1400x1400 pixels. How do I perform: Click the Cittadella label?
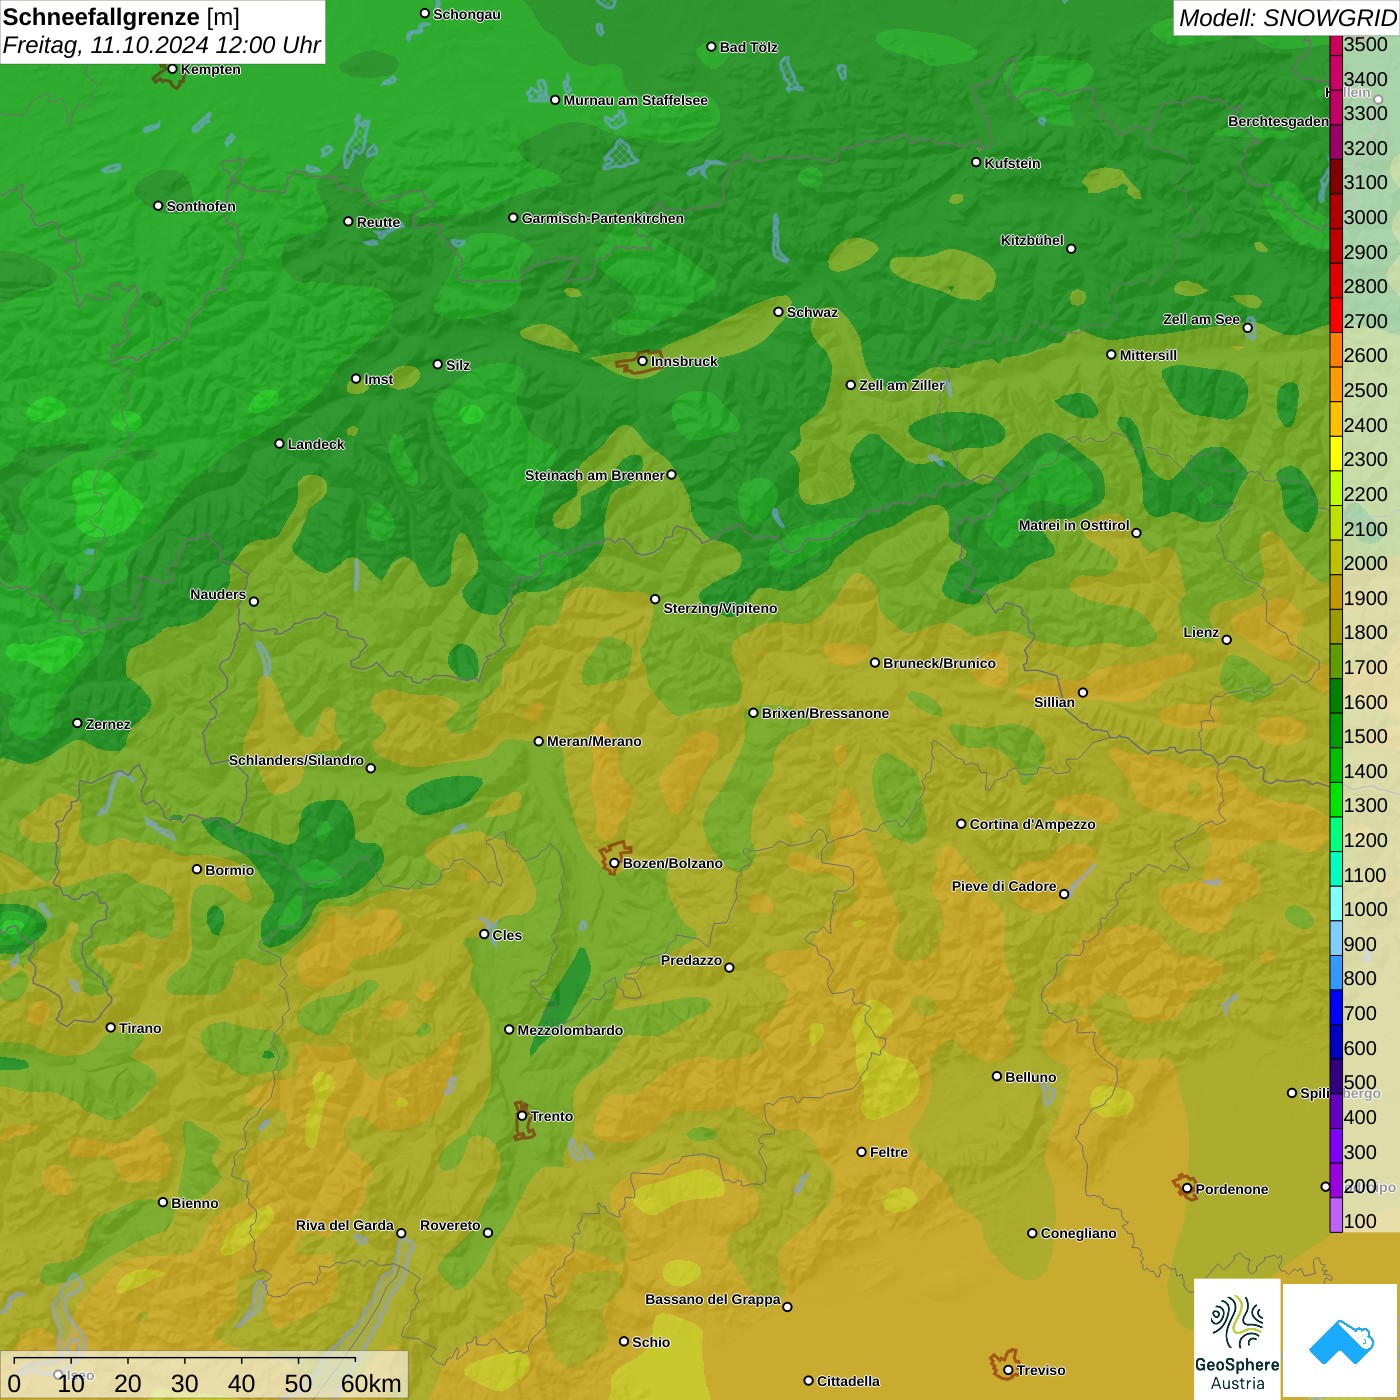(849, 1381)
